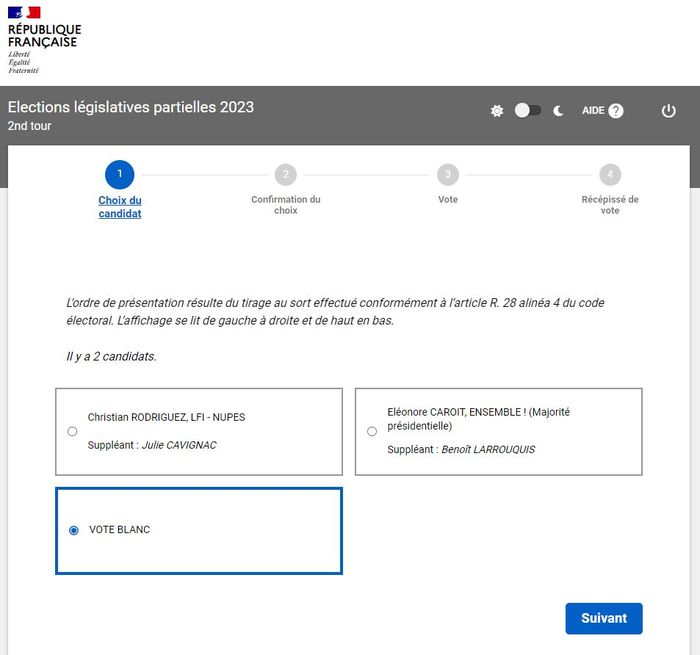This screenshot has width=700, height=655.
Task: Click the Christian RODRIGUEZ, LFI - NUPES card
Action: 199,431
